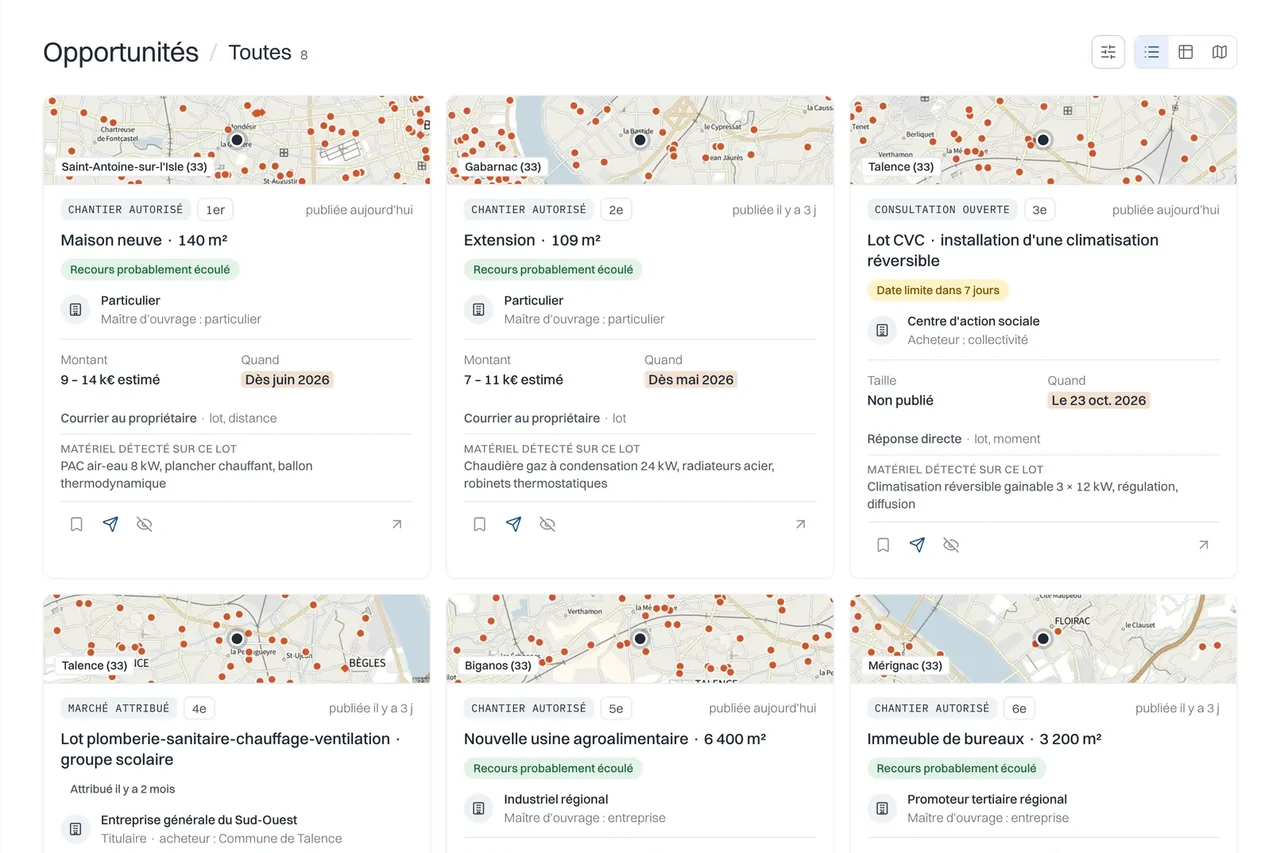Hide the Maison neuve opportunity
This screenshot has width=1280, height=853.
point(144,524)
